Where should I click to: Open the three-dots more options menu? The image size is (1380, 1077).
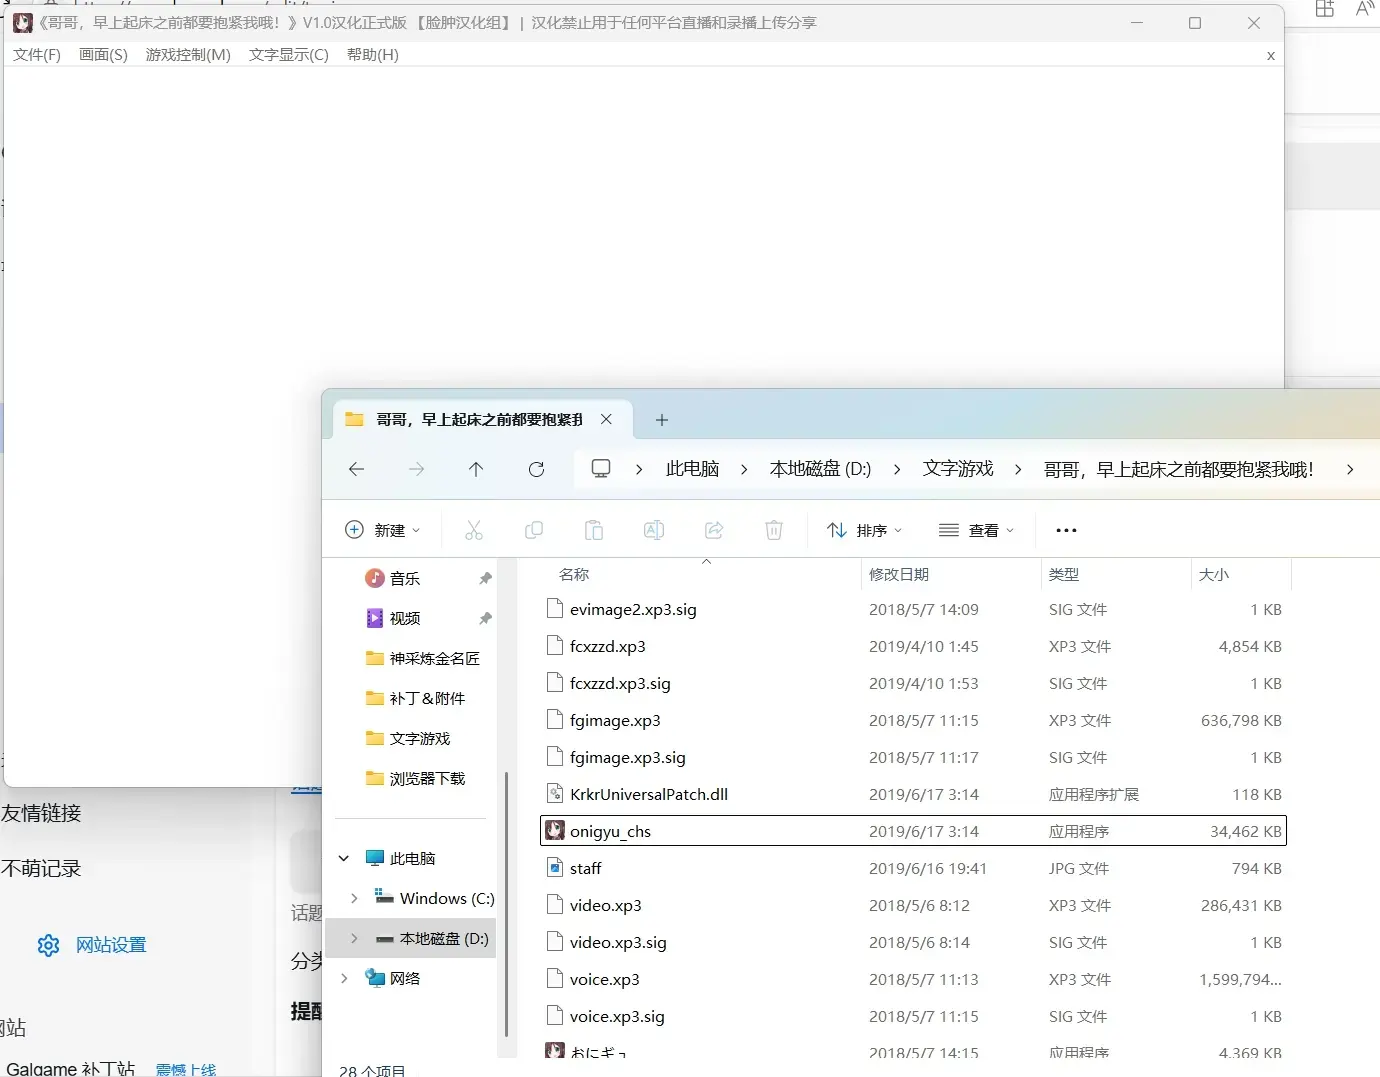[x=1066, y=530]
